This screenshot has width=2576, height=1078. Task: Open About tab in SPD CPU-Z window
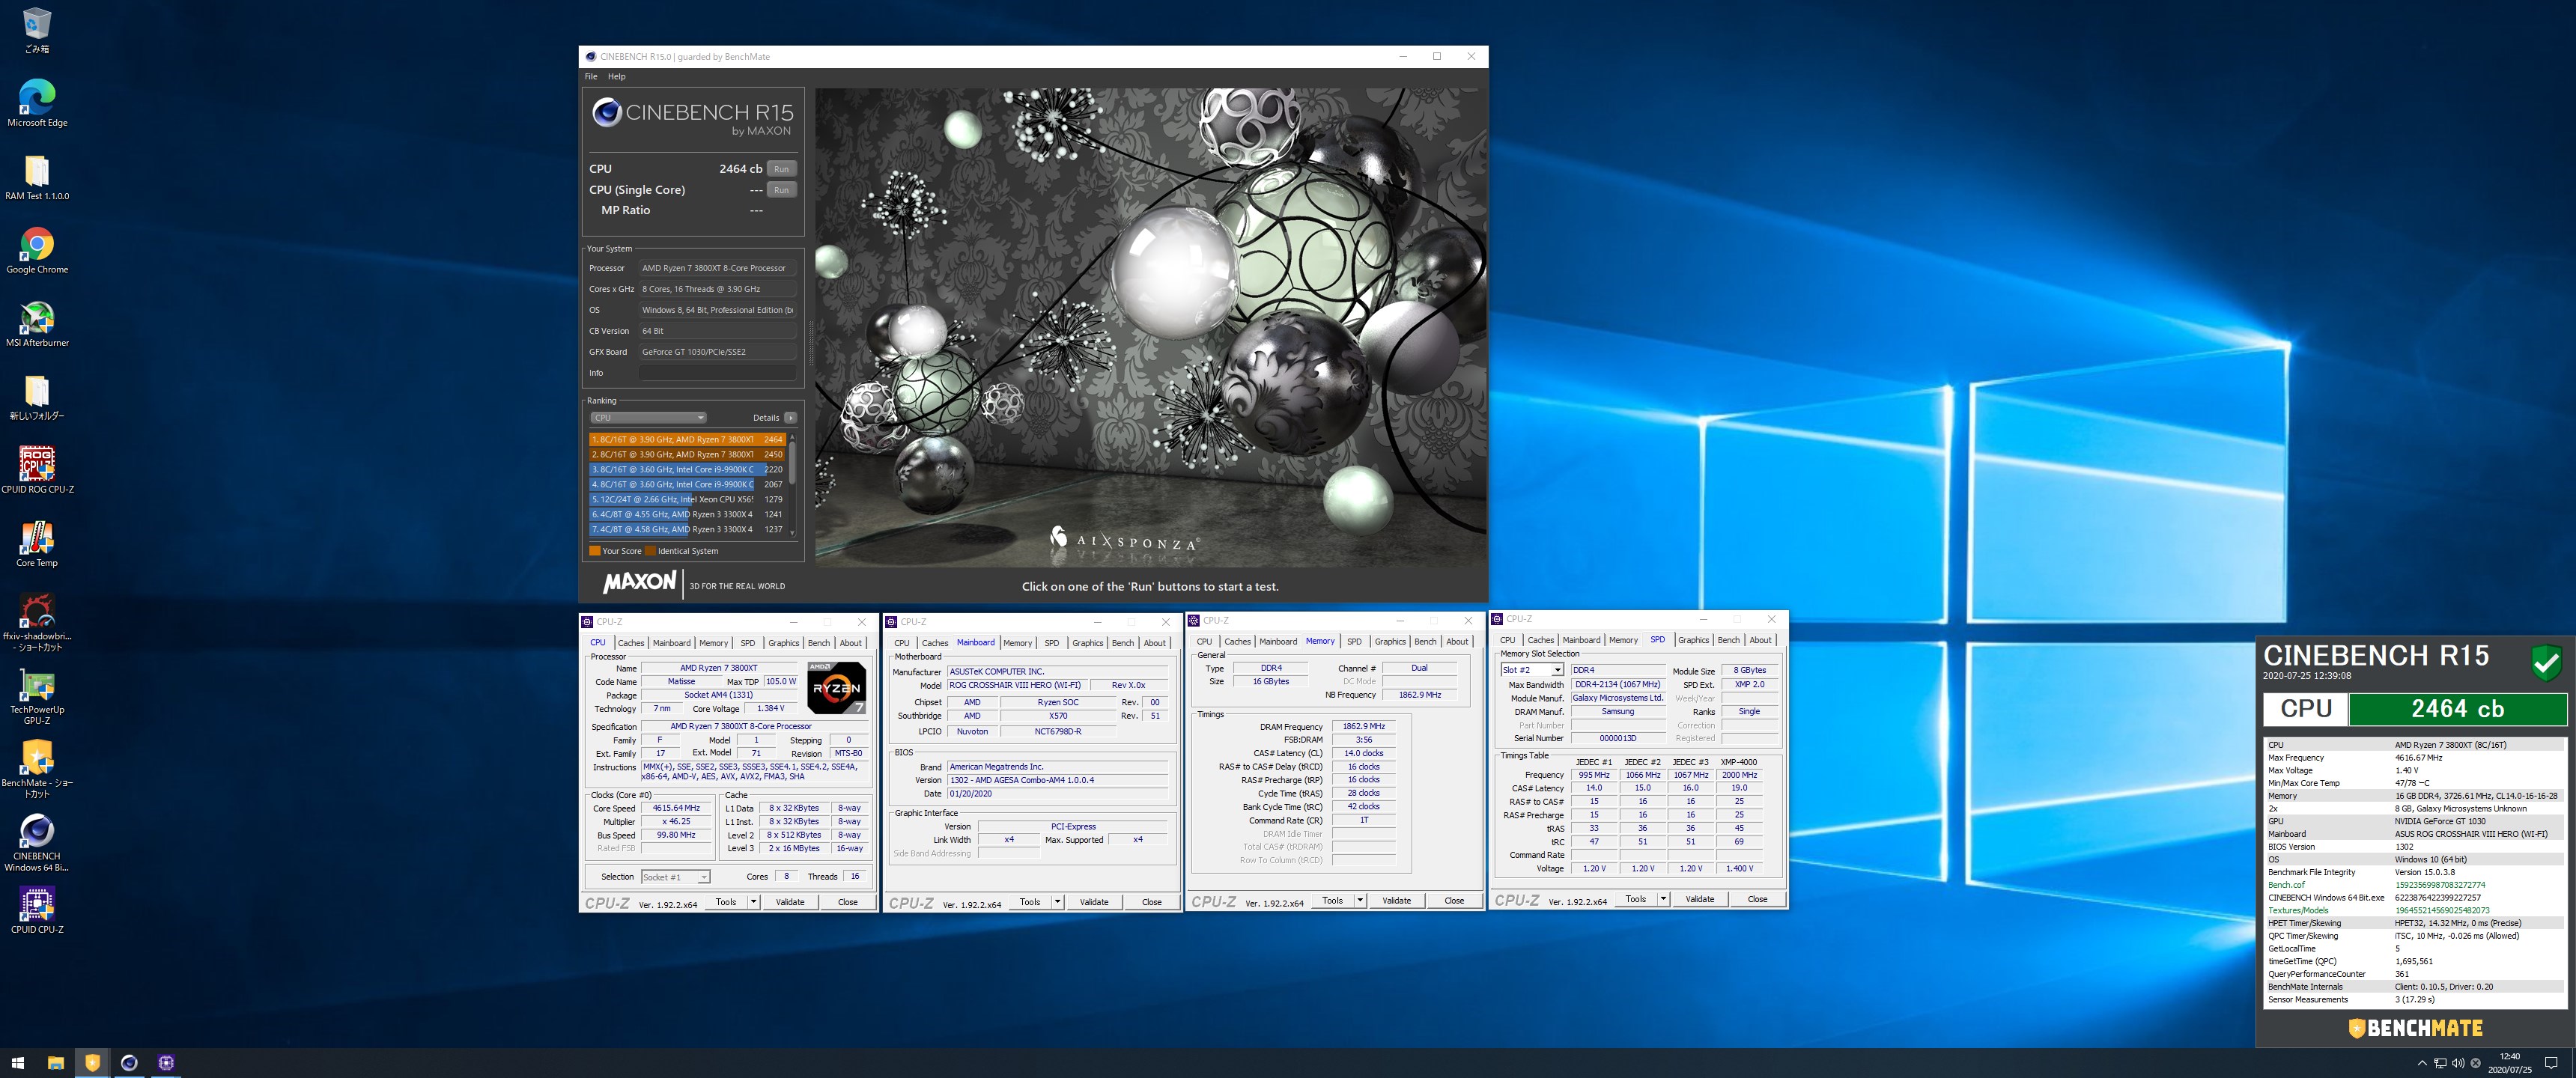point(1760,640)
